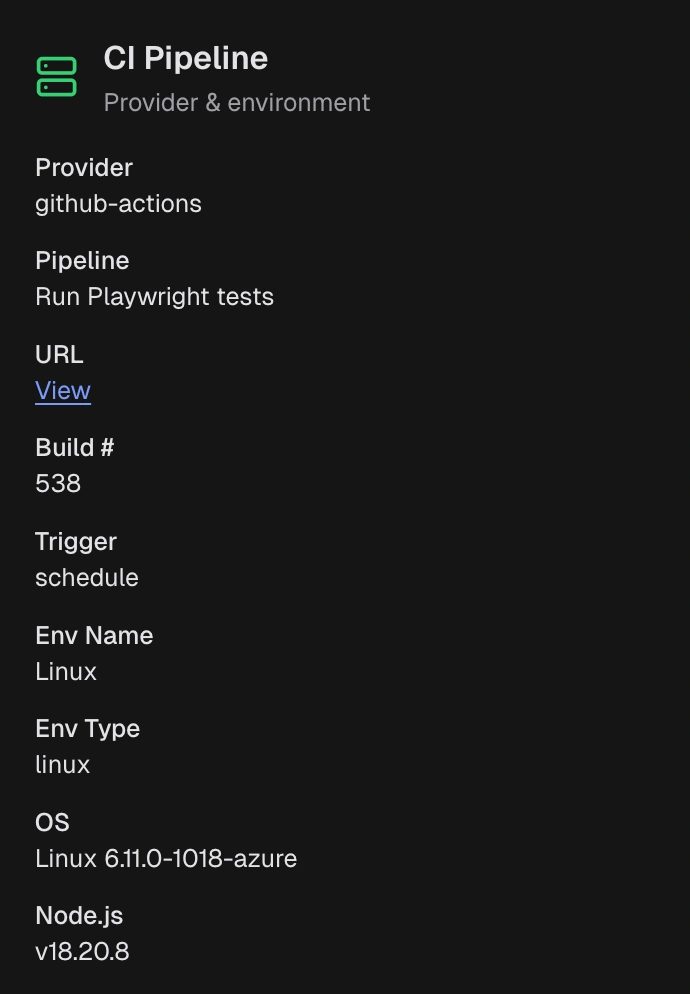The width and height of the screenshot is (690, 994).
Task: Click the Pipeline field label
Action: click(81, 260)
